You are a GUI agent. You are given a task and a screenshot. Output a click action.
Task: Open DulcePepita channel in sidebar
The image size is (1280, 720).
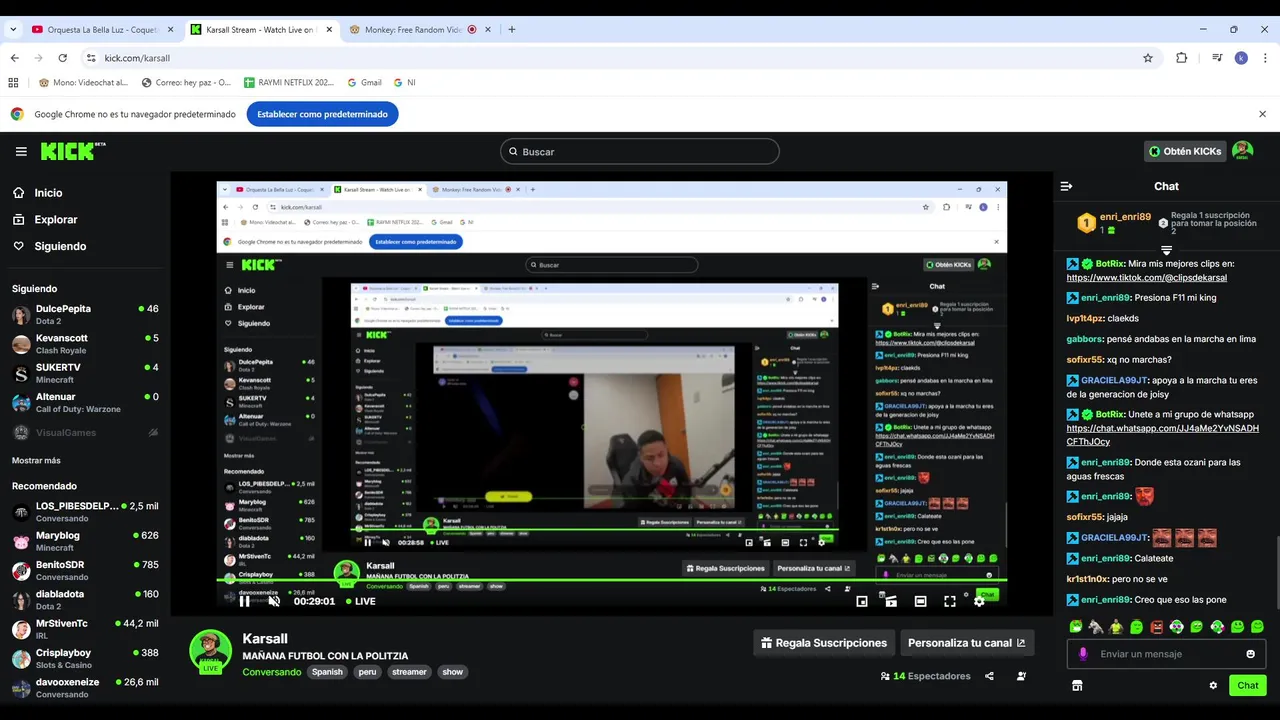pyautogui.click(x=85, y=315)
